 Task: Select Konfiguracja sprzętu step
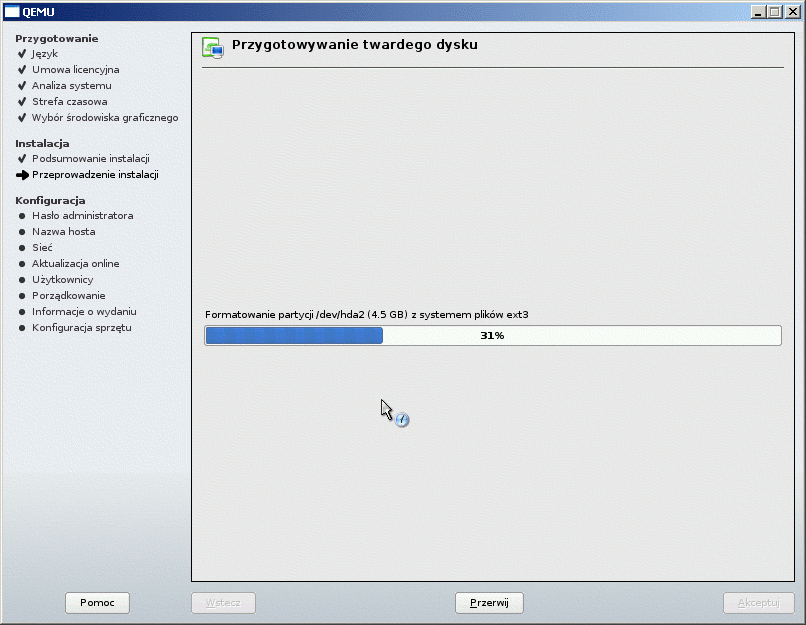(x=81, y=328)
